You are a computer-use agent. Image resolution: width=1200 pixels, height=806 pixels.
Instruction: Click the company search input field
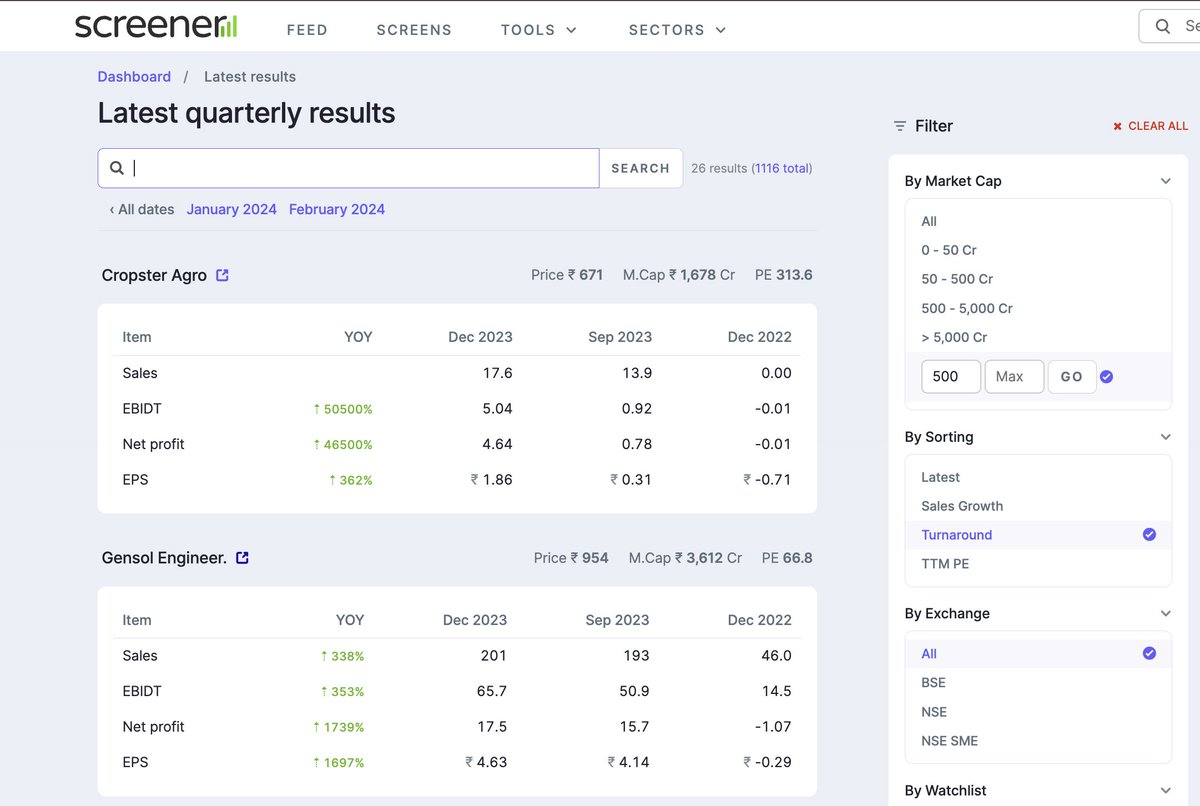[x=348, y=168]
